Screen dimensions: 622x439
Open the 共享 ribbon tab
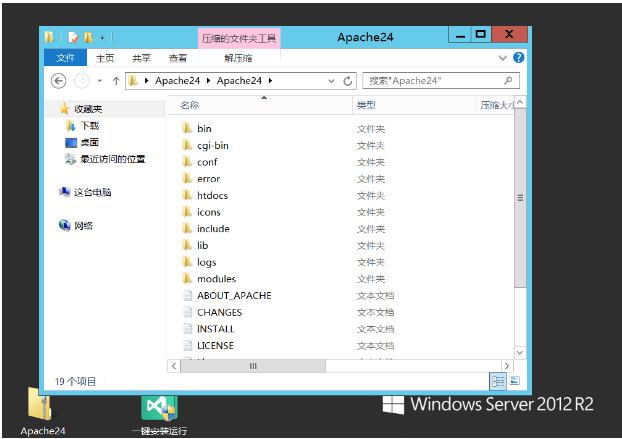[141, 58]
